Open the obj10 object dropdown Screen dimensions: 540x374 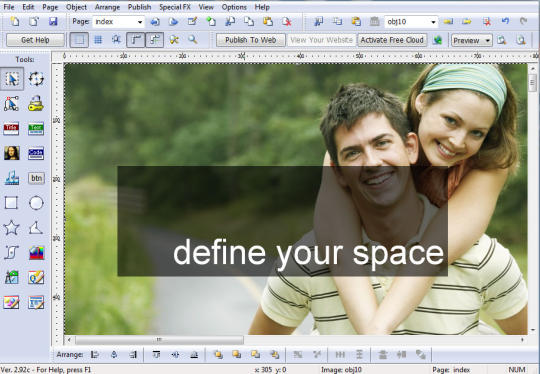(x=433, y=22)
